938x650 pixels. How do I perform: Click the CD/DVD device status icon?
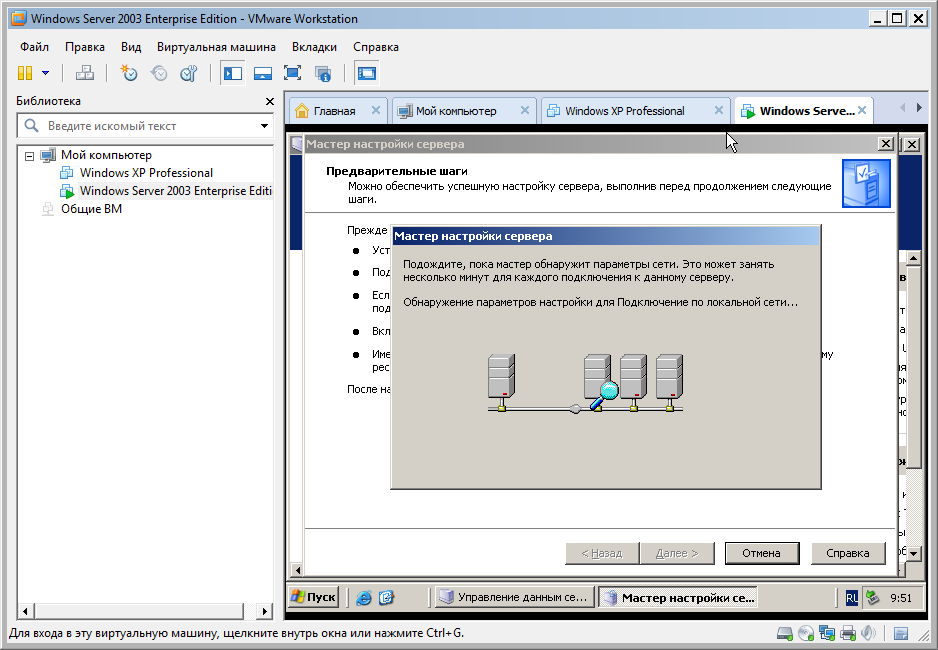pyautogui.click(x=806, y=633)
